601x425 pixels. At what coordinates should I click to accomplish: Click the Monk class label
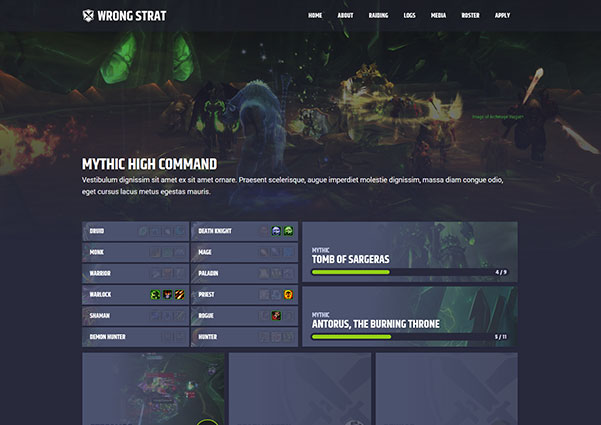[x=97, y=252]
